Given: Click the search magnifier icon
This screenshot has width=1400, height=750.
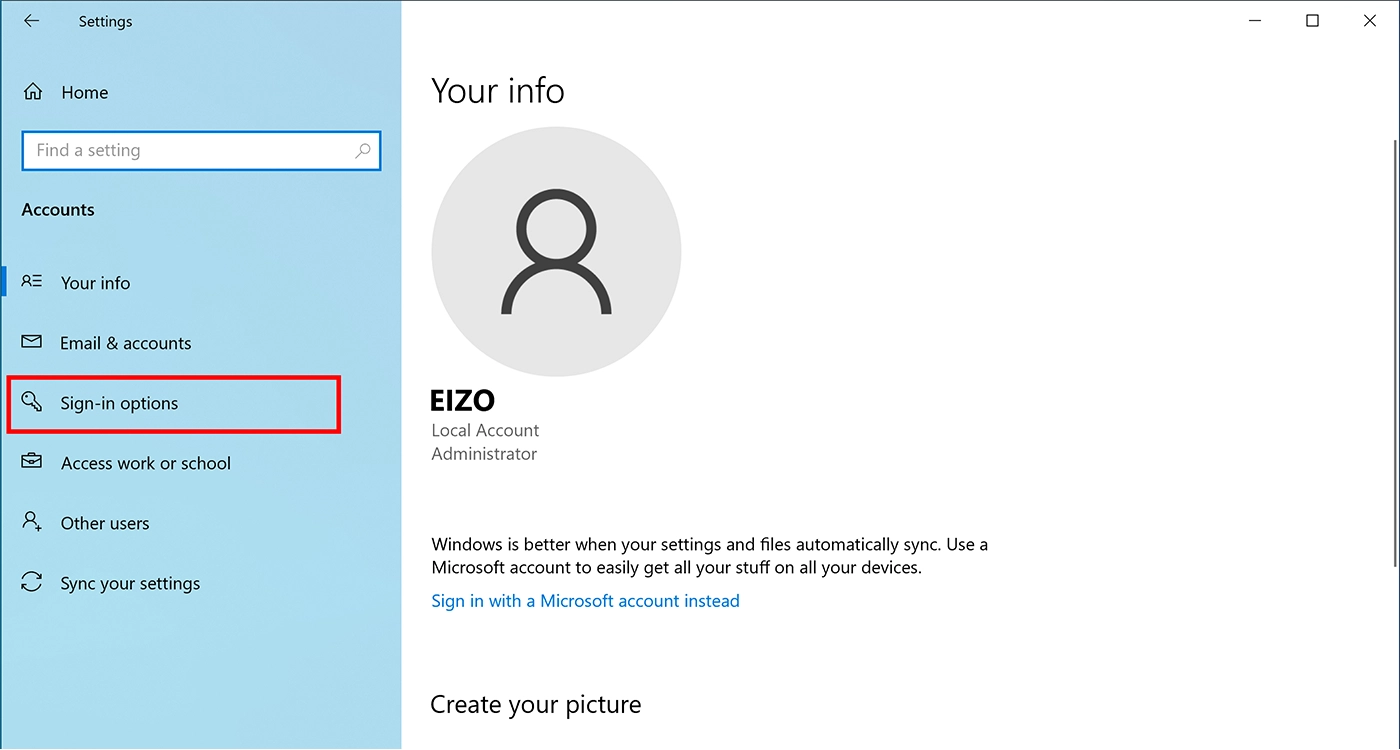Looking at the screenshot, I should coord(363,151).
